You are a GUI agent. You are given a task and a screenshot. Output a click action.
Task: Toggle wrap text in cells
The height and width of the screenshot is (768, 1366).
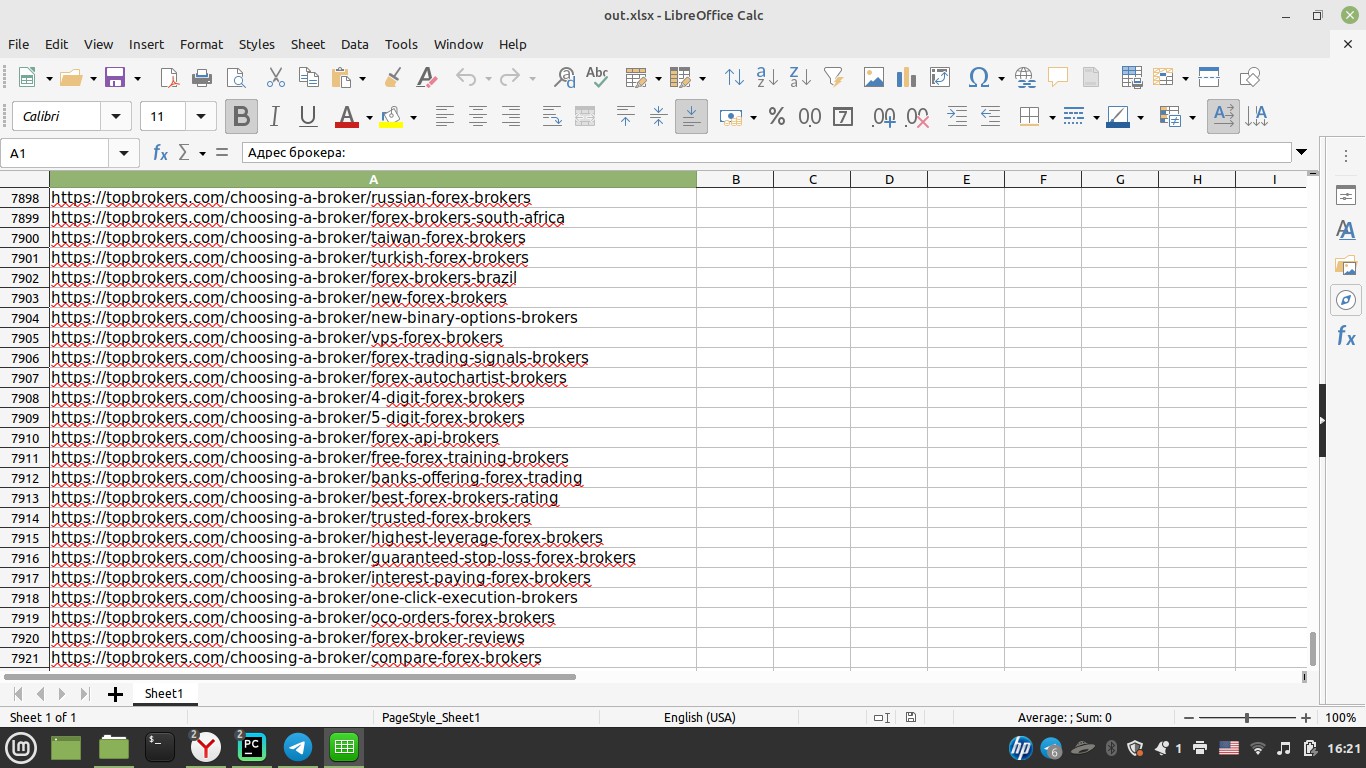click(551, 117)
